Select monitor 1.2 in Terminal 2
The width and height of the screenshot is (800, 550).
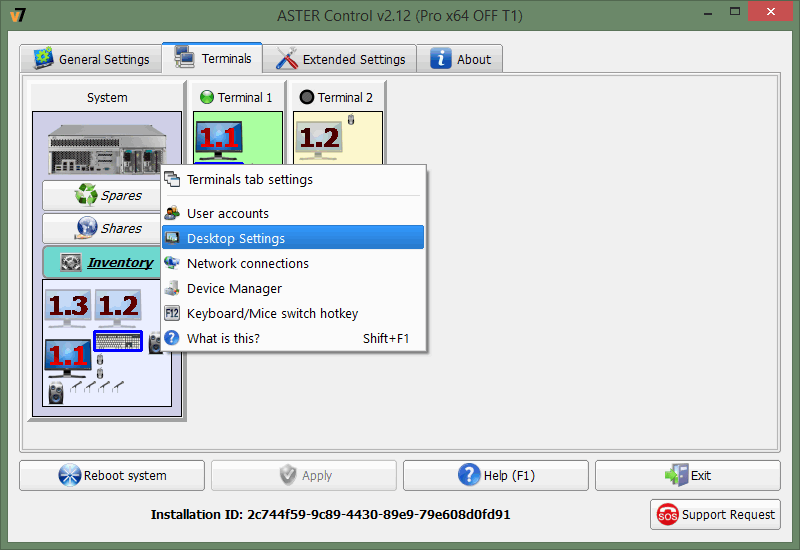click(x=319, y=140)
